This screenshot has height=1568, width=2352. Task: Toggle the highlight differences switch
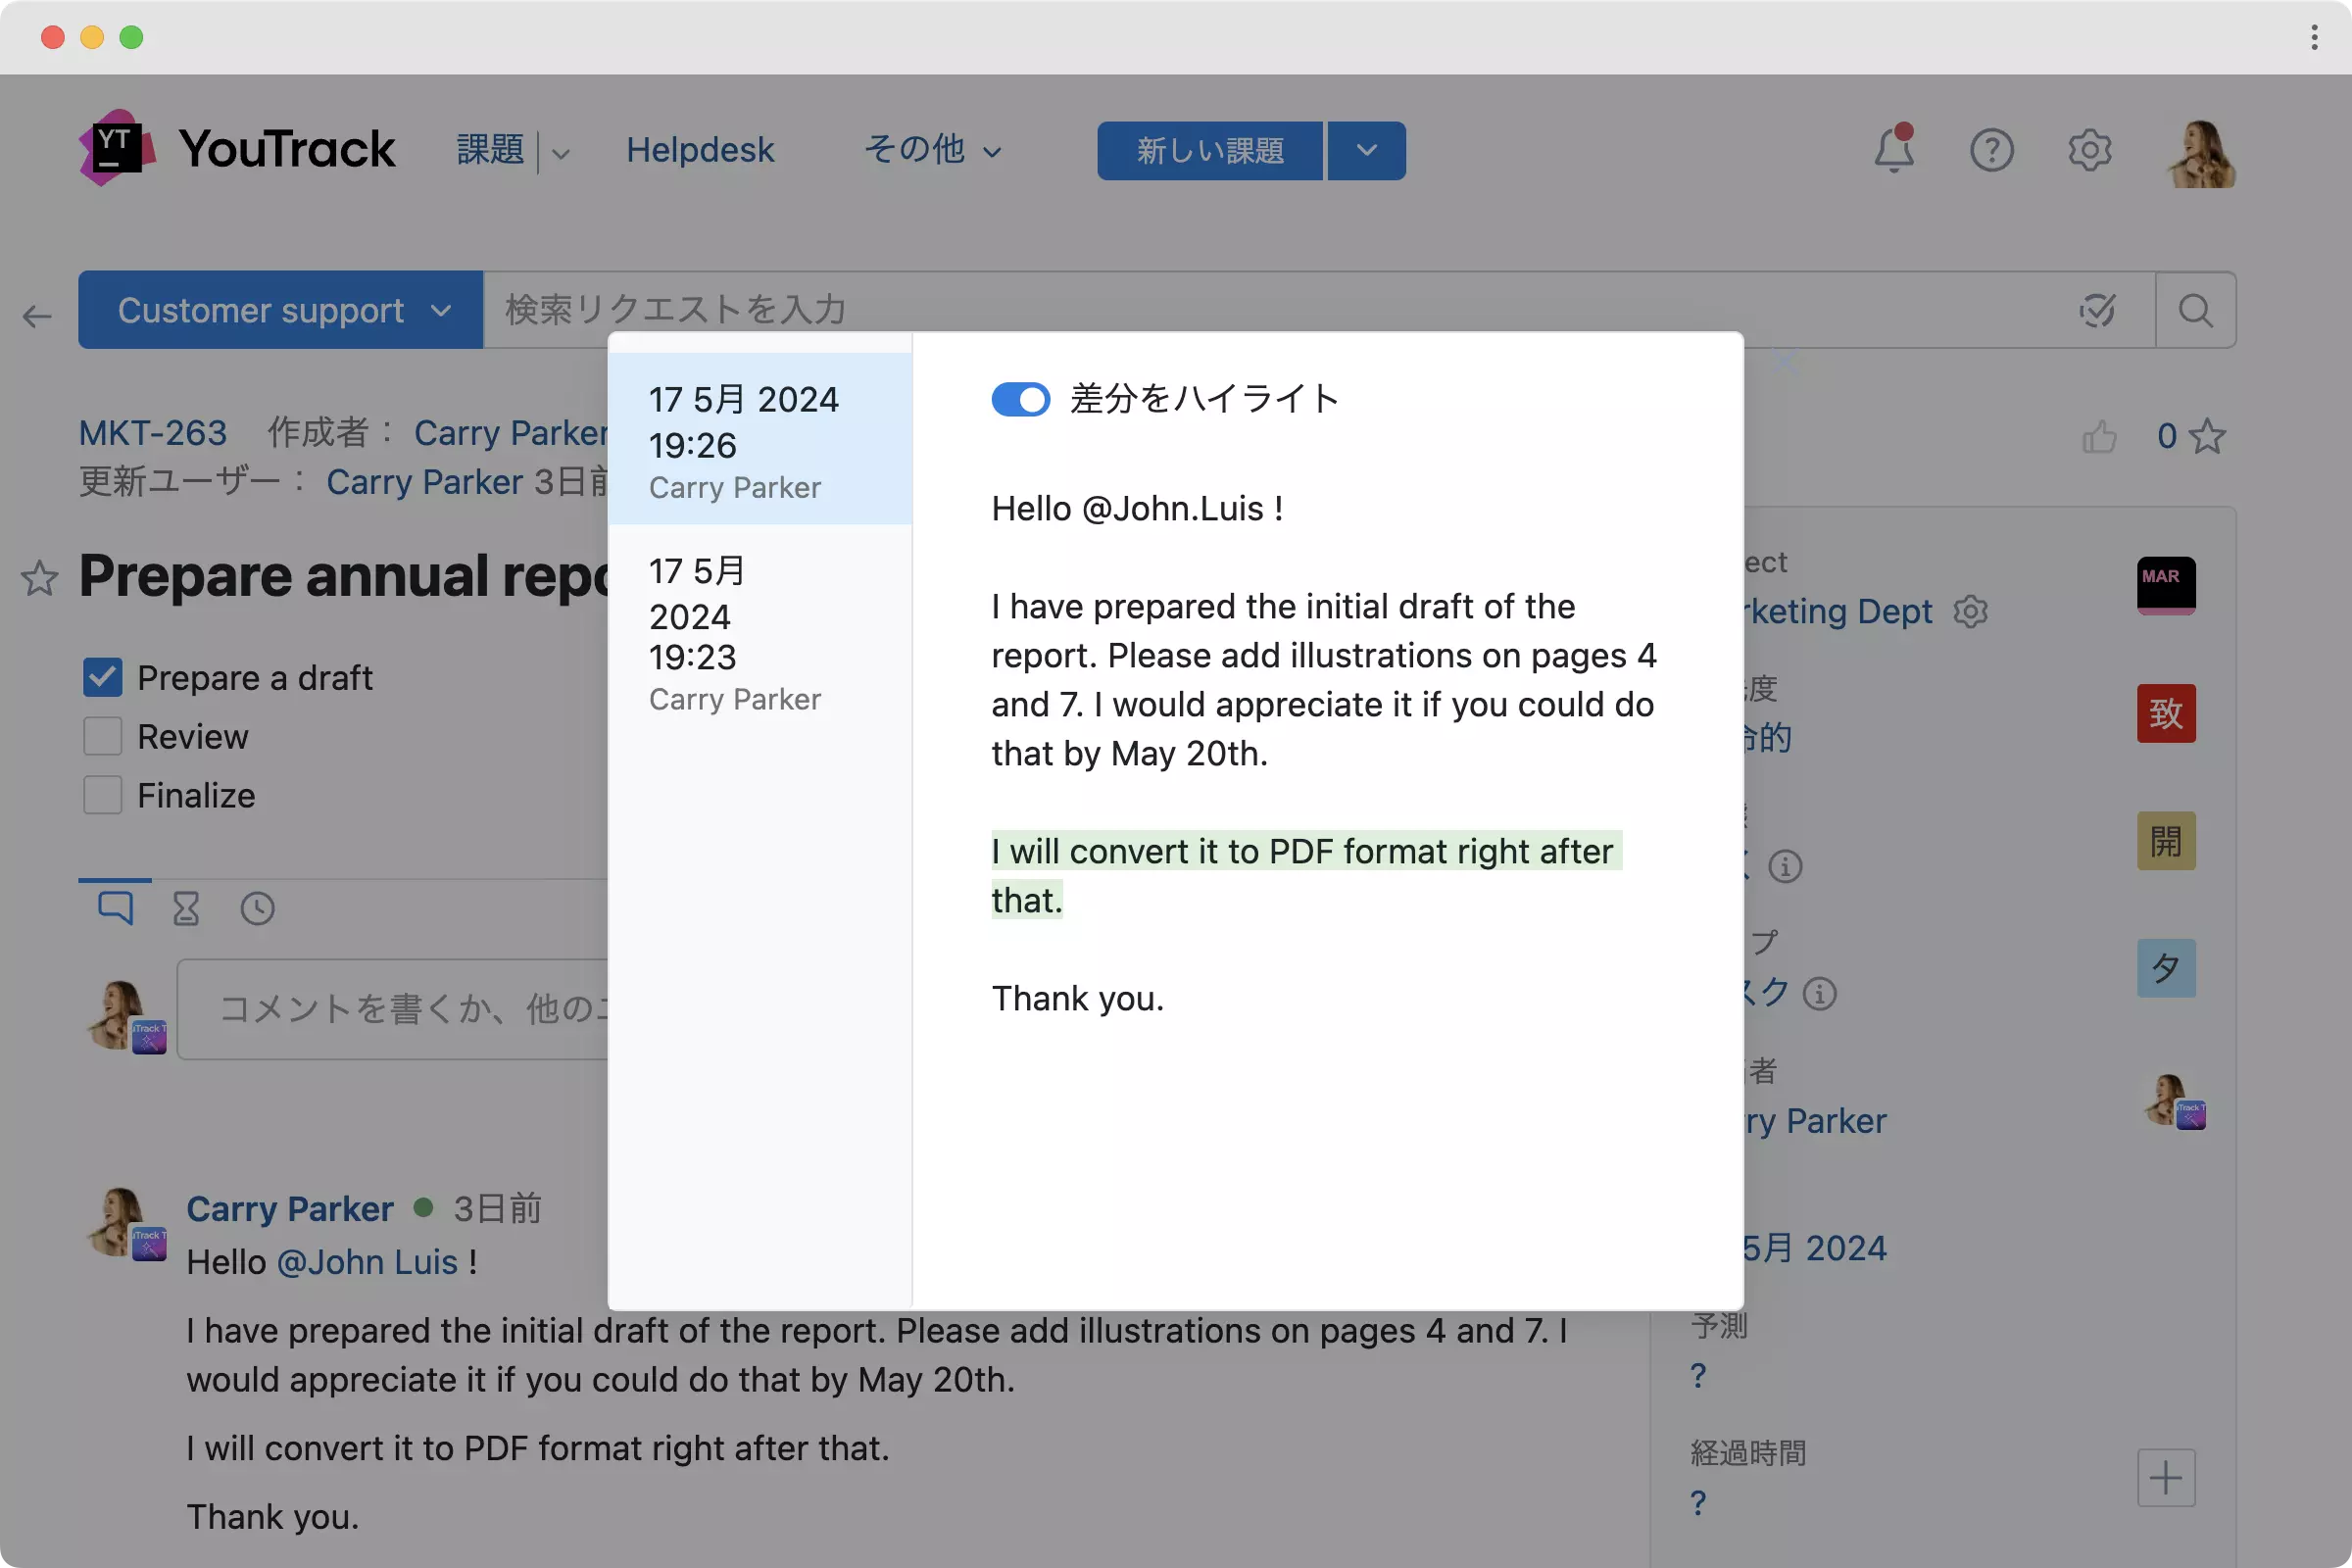(x=1020, y=399)
